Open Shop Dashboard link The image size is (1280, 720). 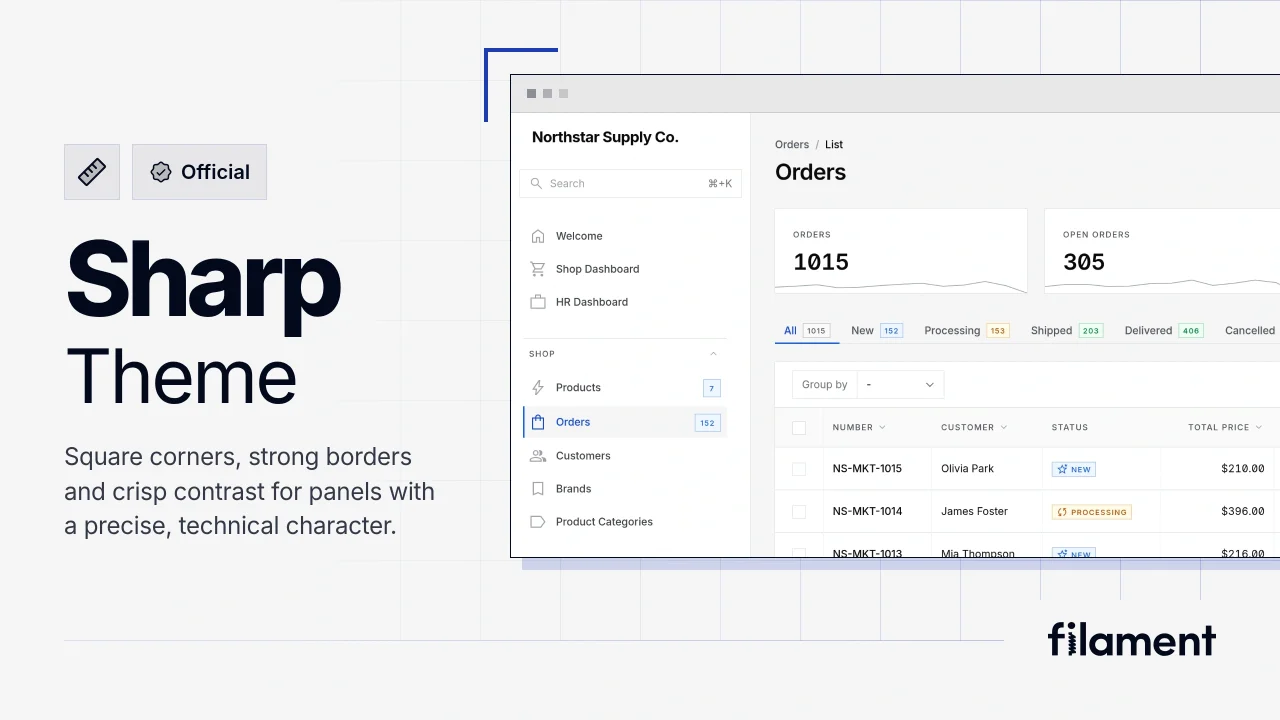click(x=597, y=269)
